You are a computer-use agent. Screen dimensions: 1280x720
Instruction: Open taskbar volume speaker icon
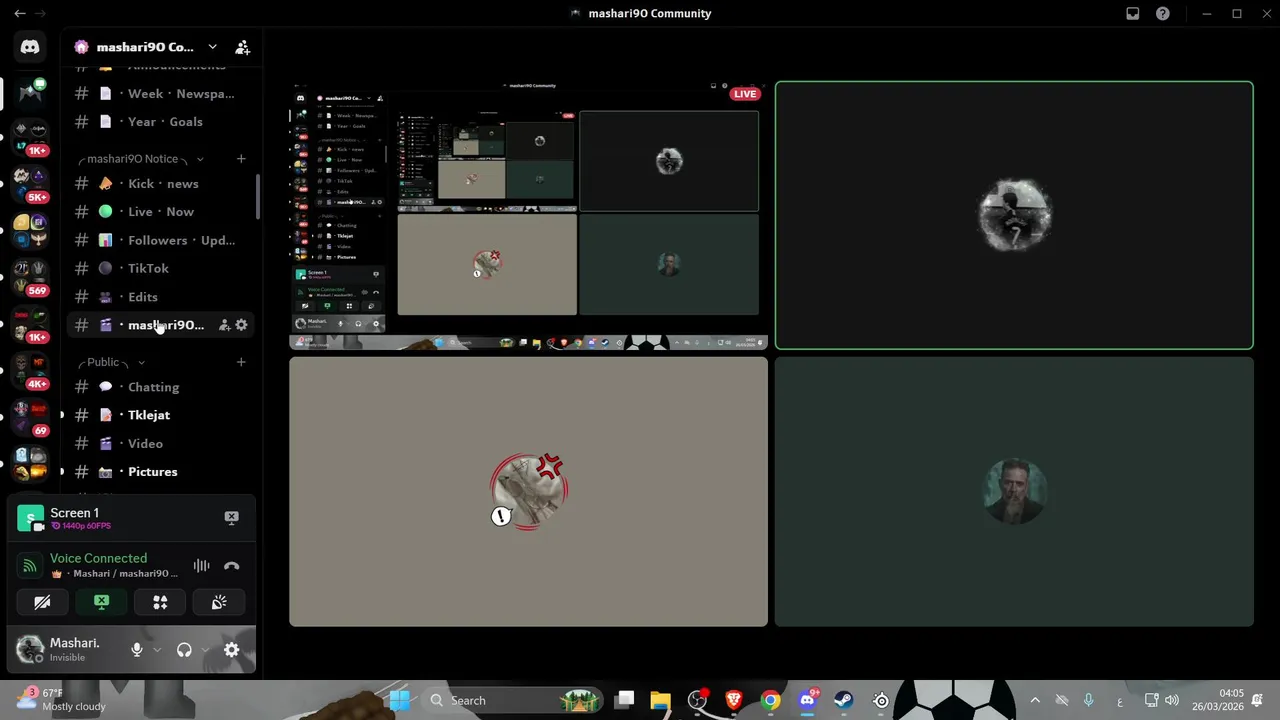pyautogui.click(x=1171, y=700)
